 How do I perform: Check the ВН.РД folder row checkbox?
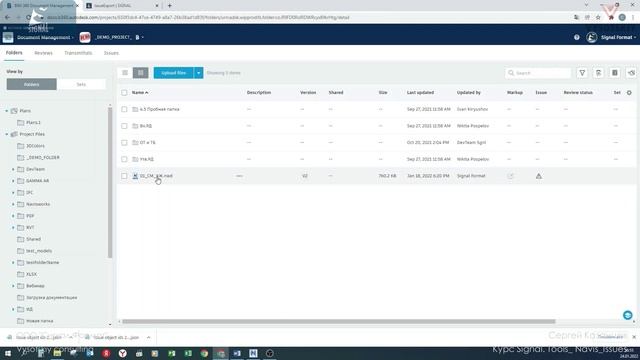[x=124, y=126]
